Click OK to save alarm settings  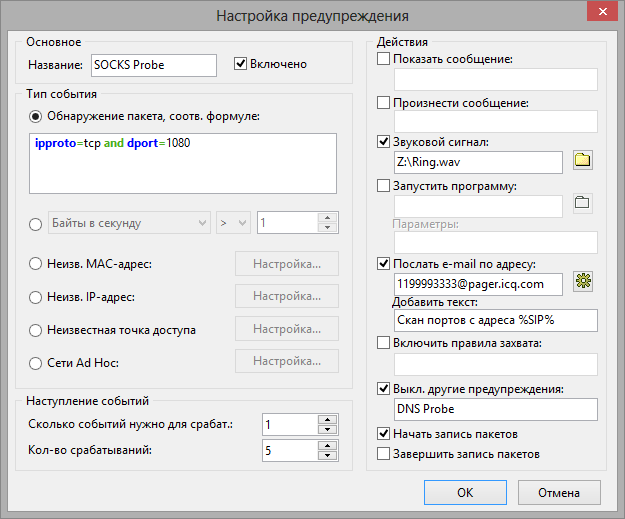coord(465,493)
